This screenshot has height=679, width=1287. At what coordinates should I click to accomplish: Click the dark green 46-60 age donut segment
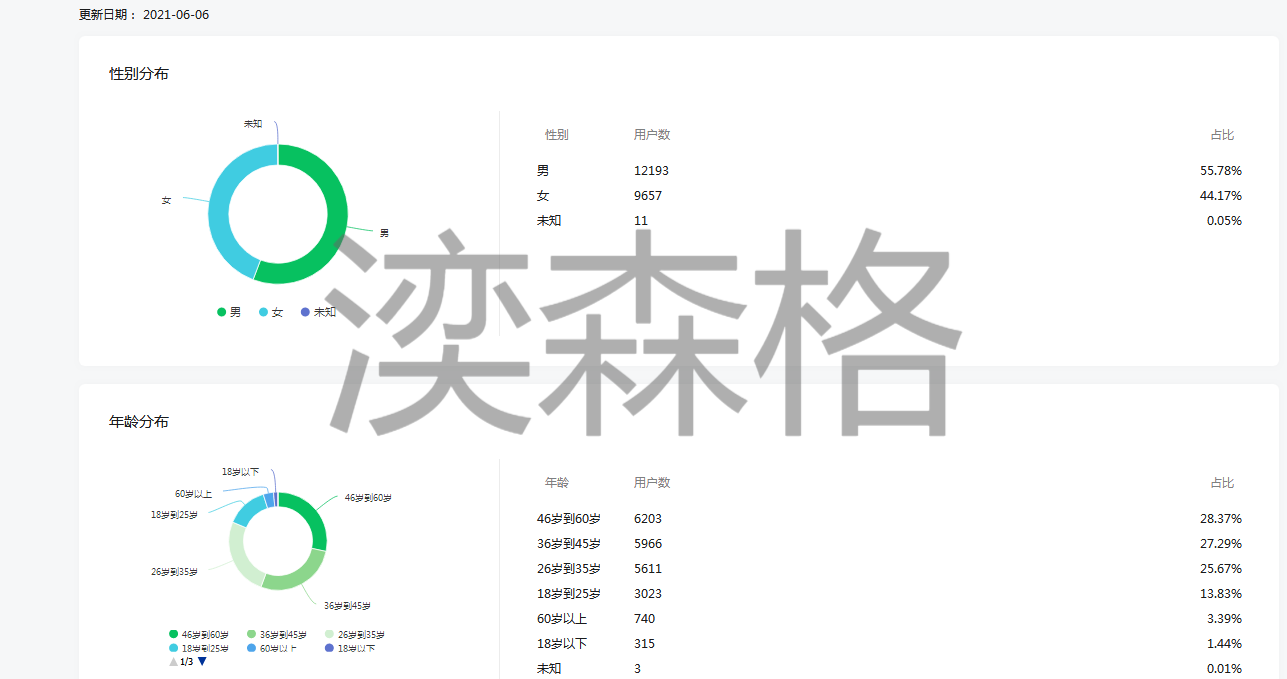(313, 520)
